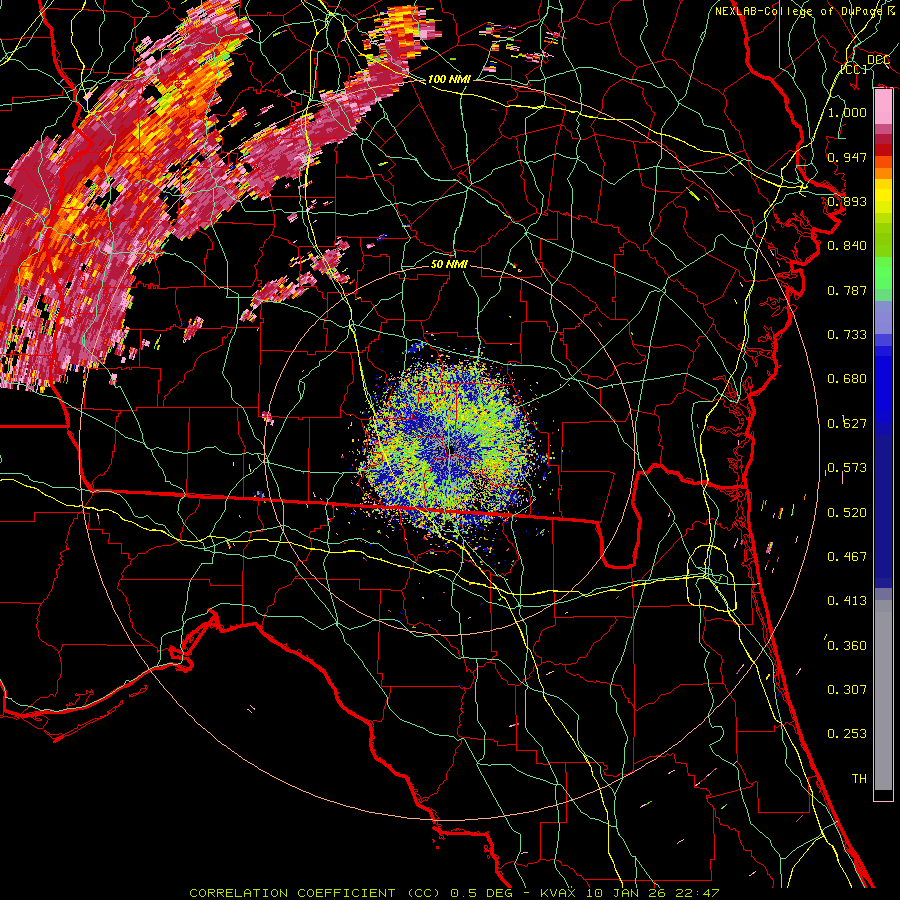Click the 100 NMI range ring label
This screenshot has height=900, width=900.
[449, 79]
